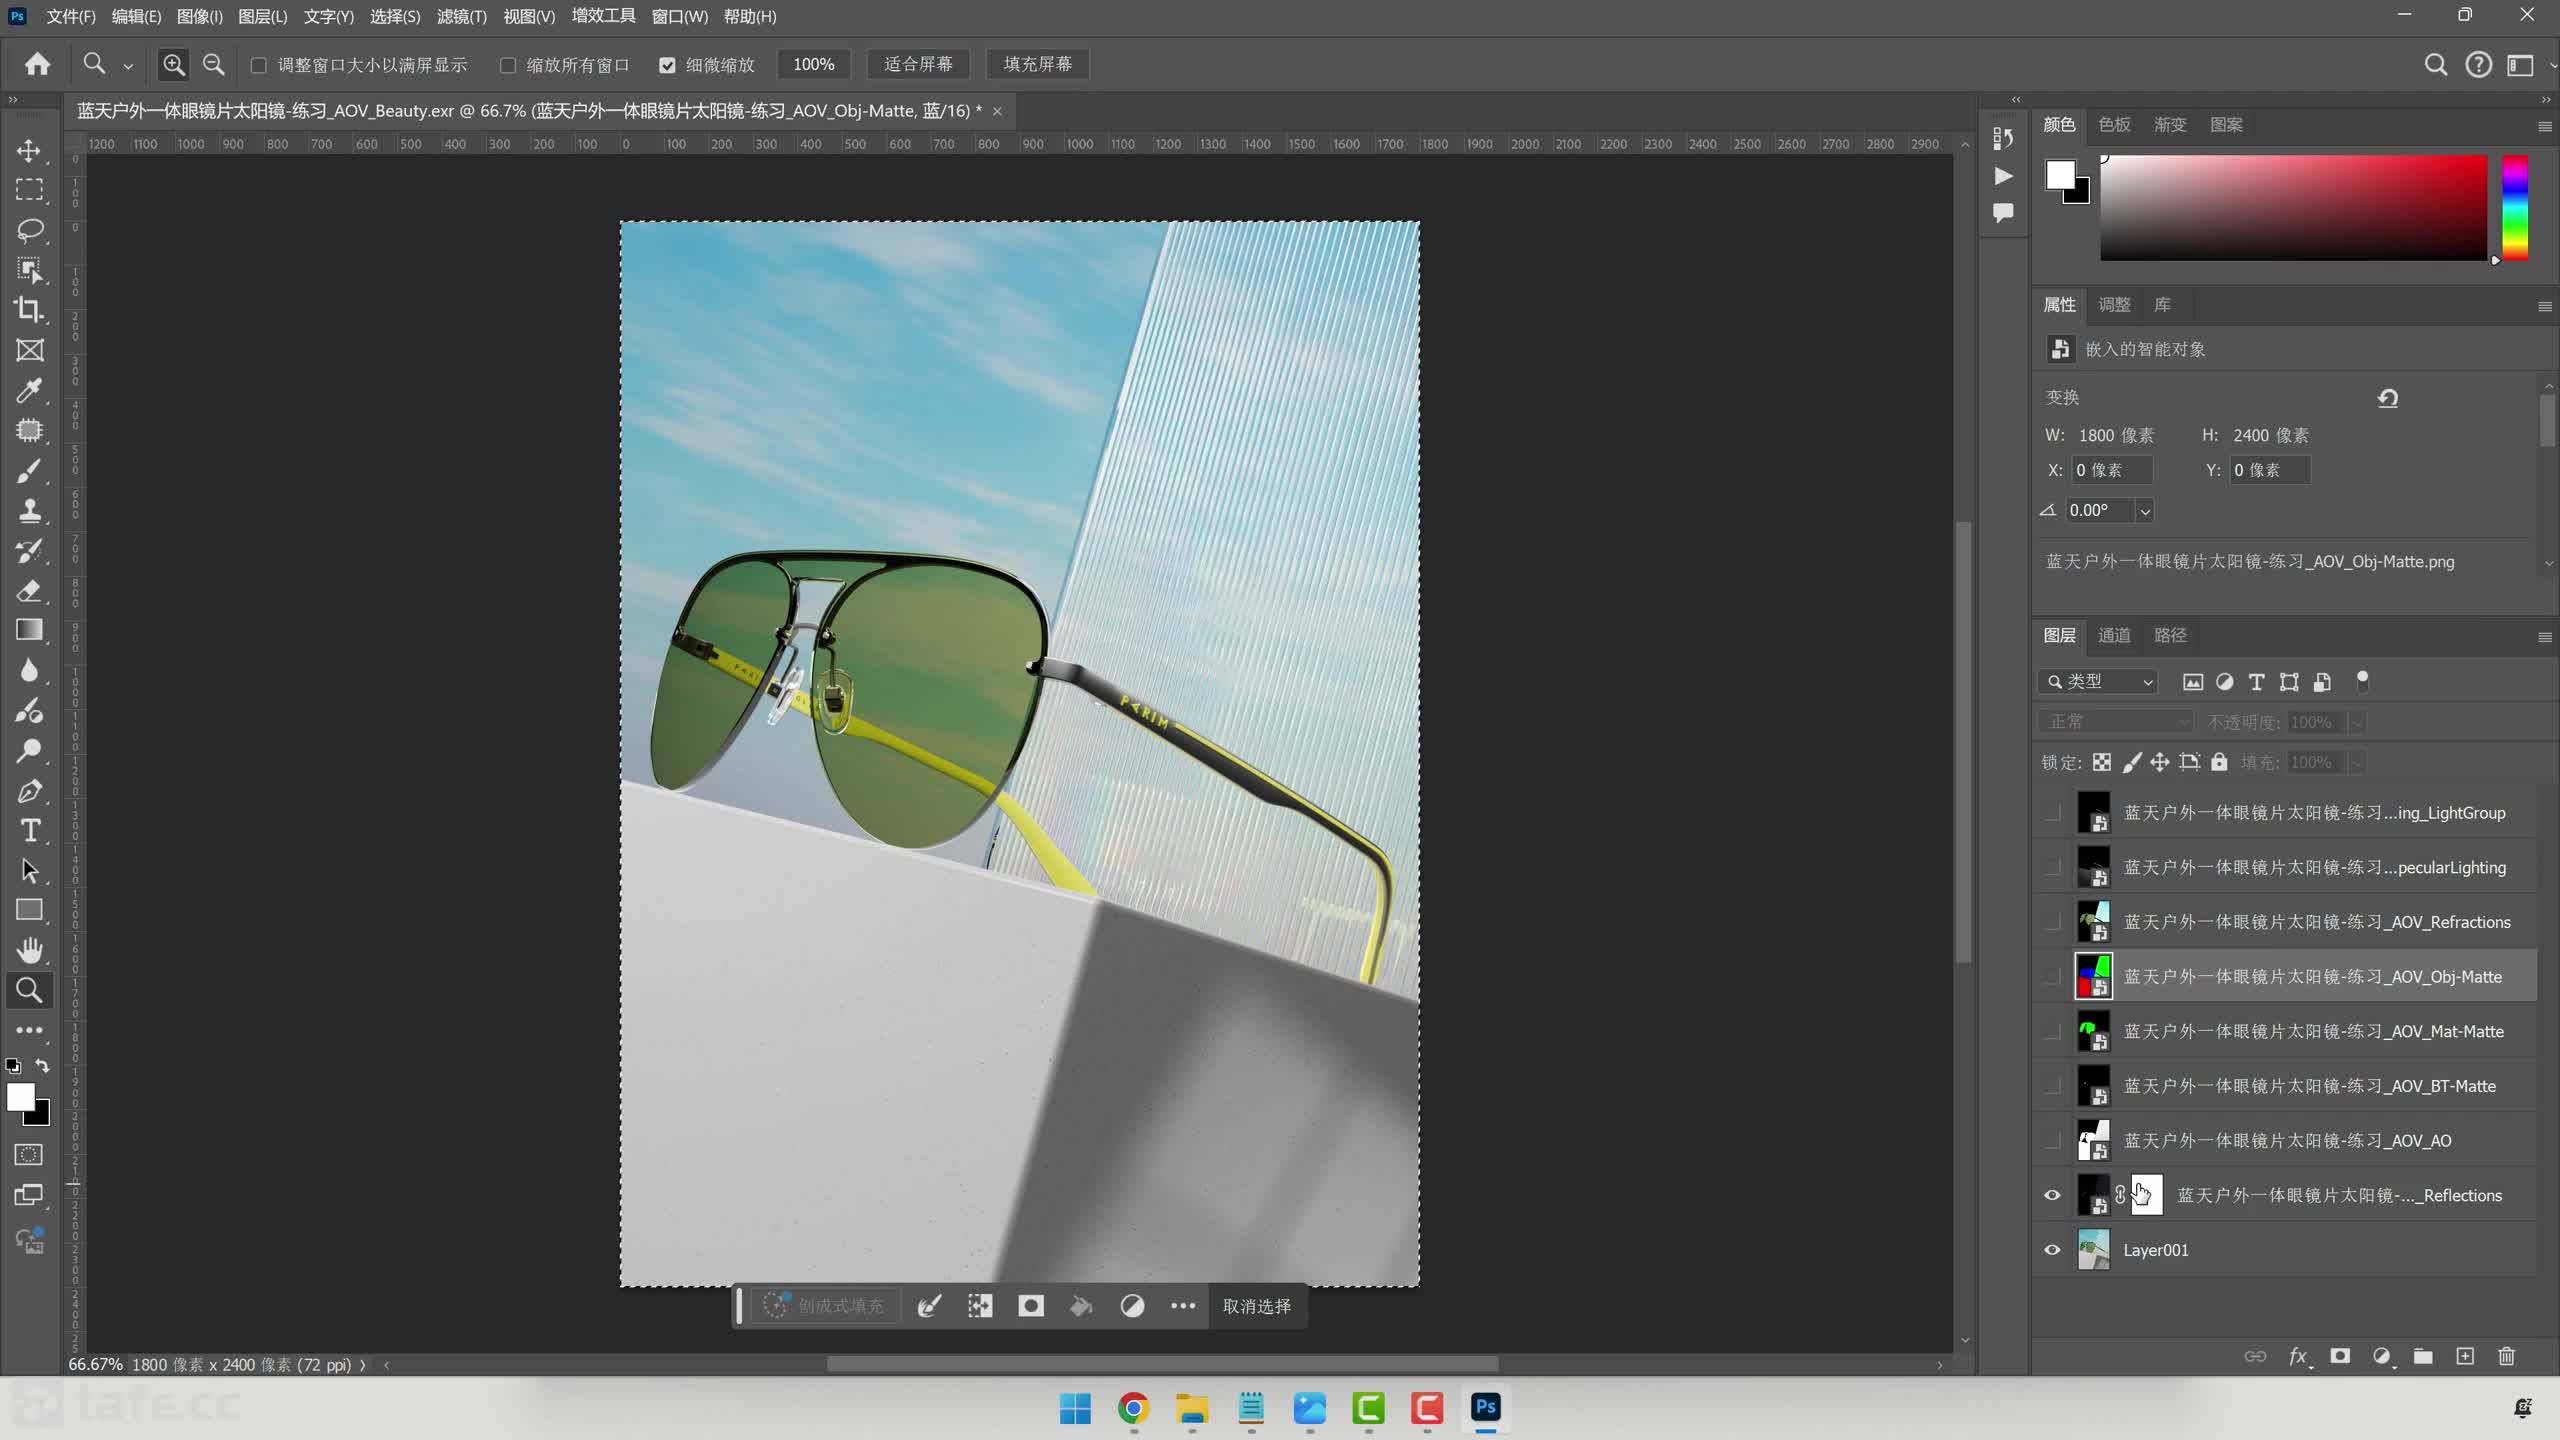The image size is (2560, 1440).
Task: Hide the Layer001 layer
Action: [2052, 1250]
